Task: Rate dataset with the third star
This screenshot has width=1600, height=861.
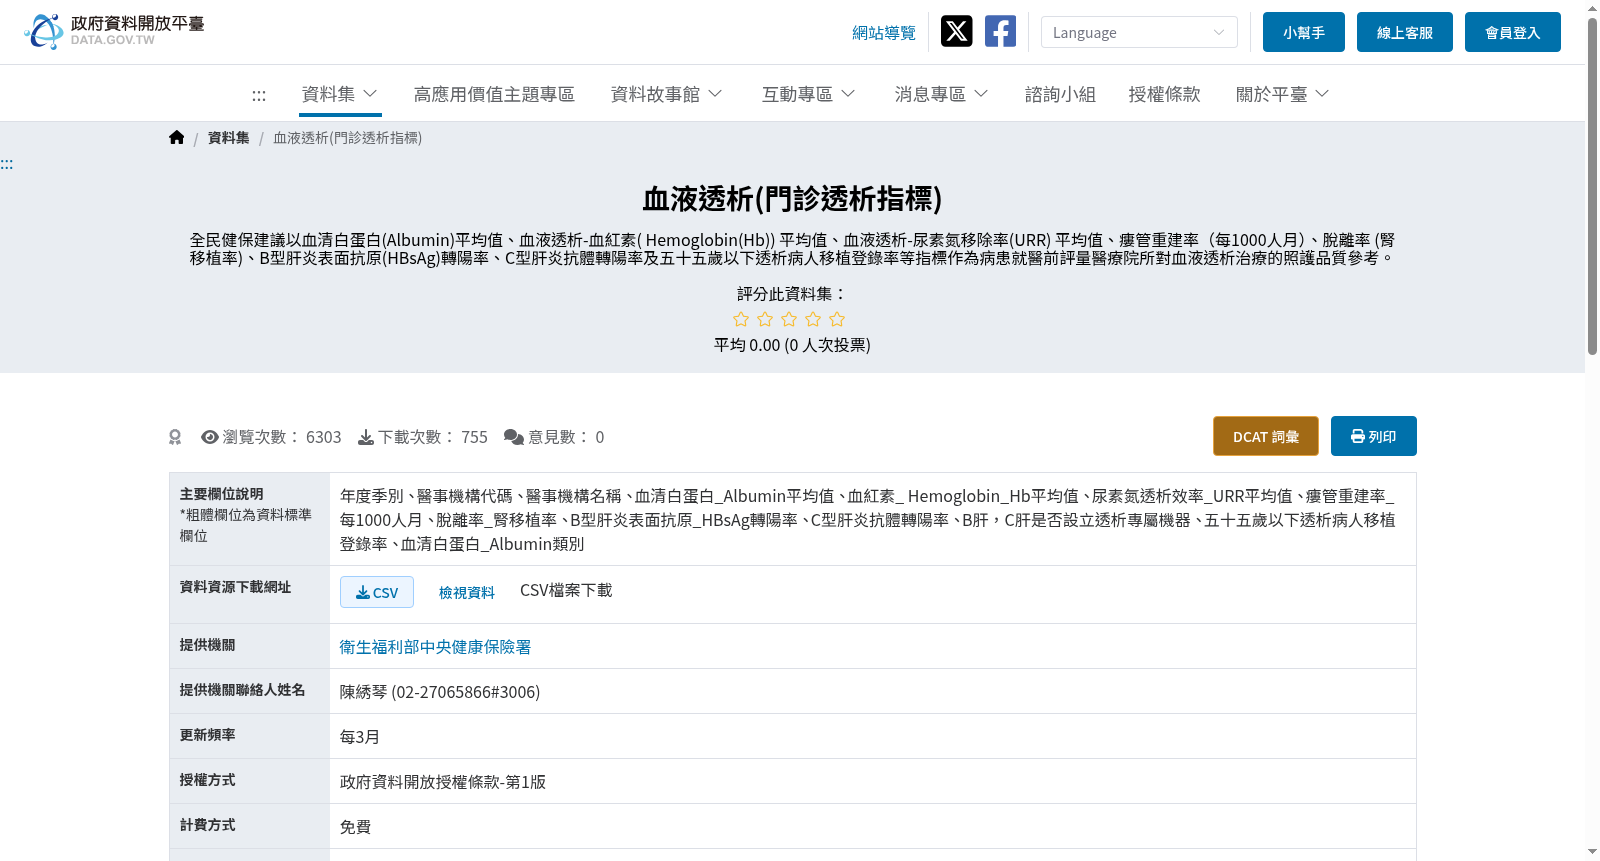Action: coord(789,319)
